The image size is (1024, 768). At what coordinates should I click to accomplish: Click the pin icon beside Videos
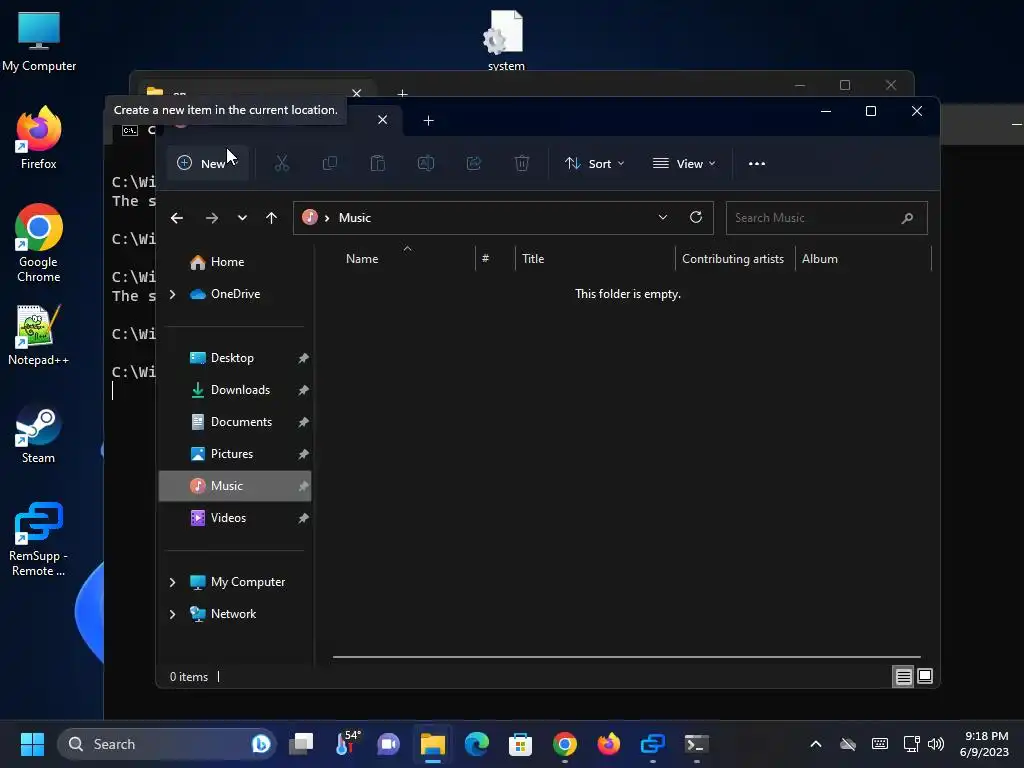click(x=303, y=518)
